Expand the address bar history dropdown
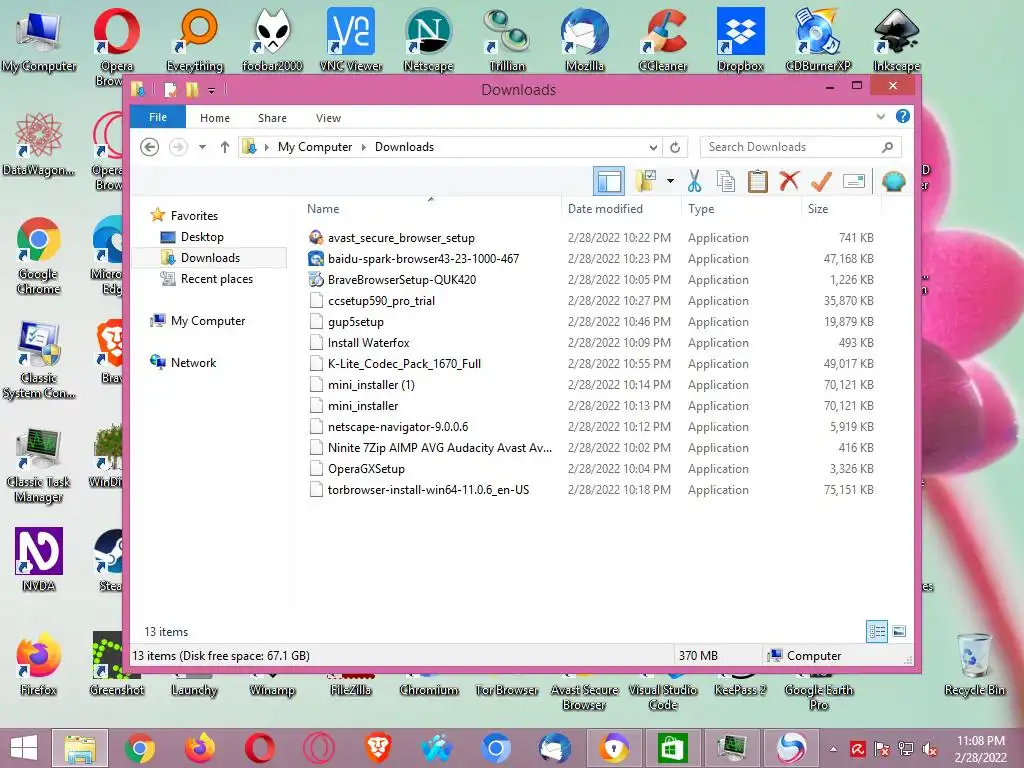1024x768 pixels. click(x=653, y=147)
